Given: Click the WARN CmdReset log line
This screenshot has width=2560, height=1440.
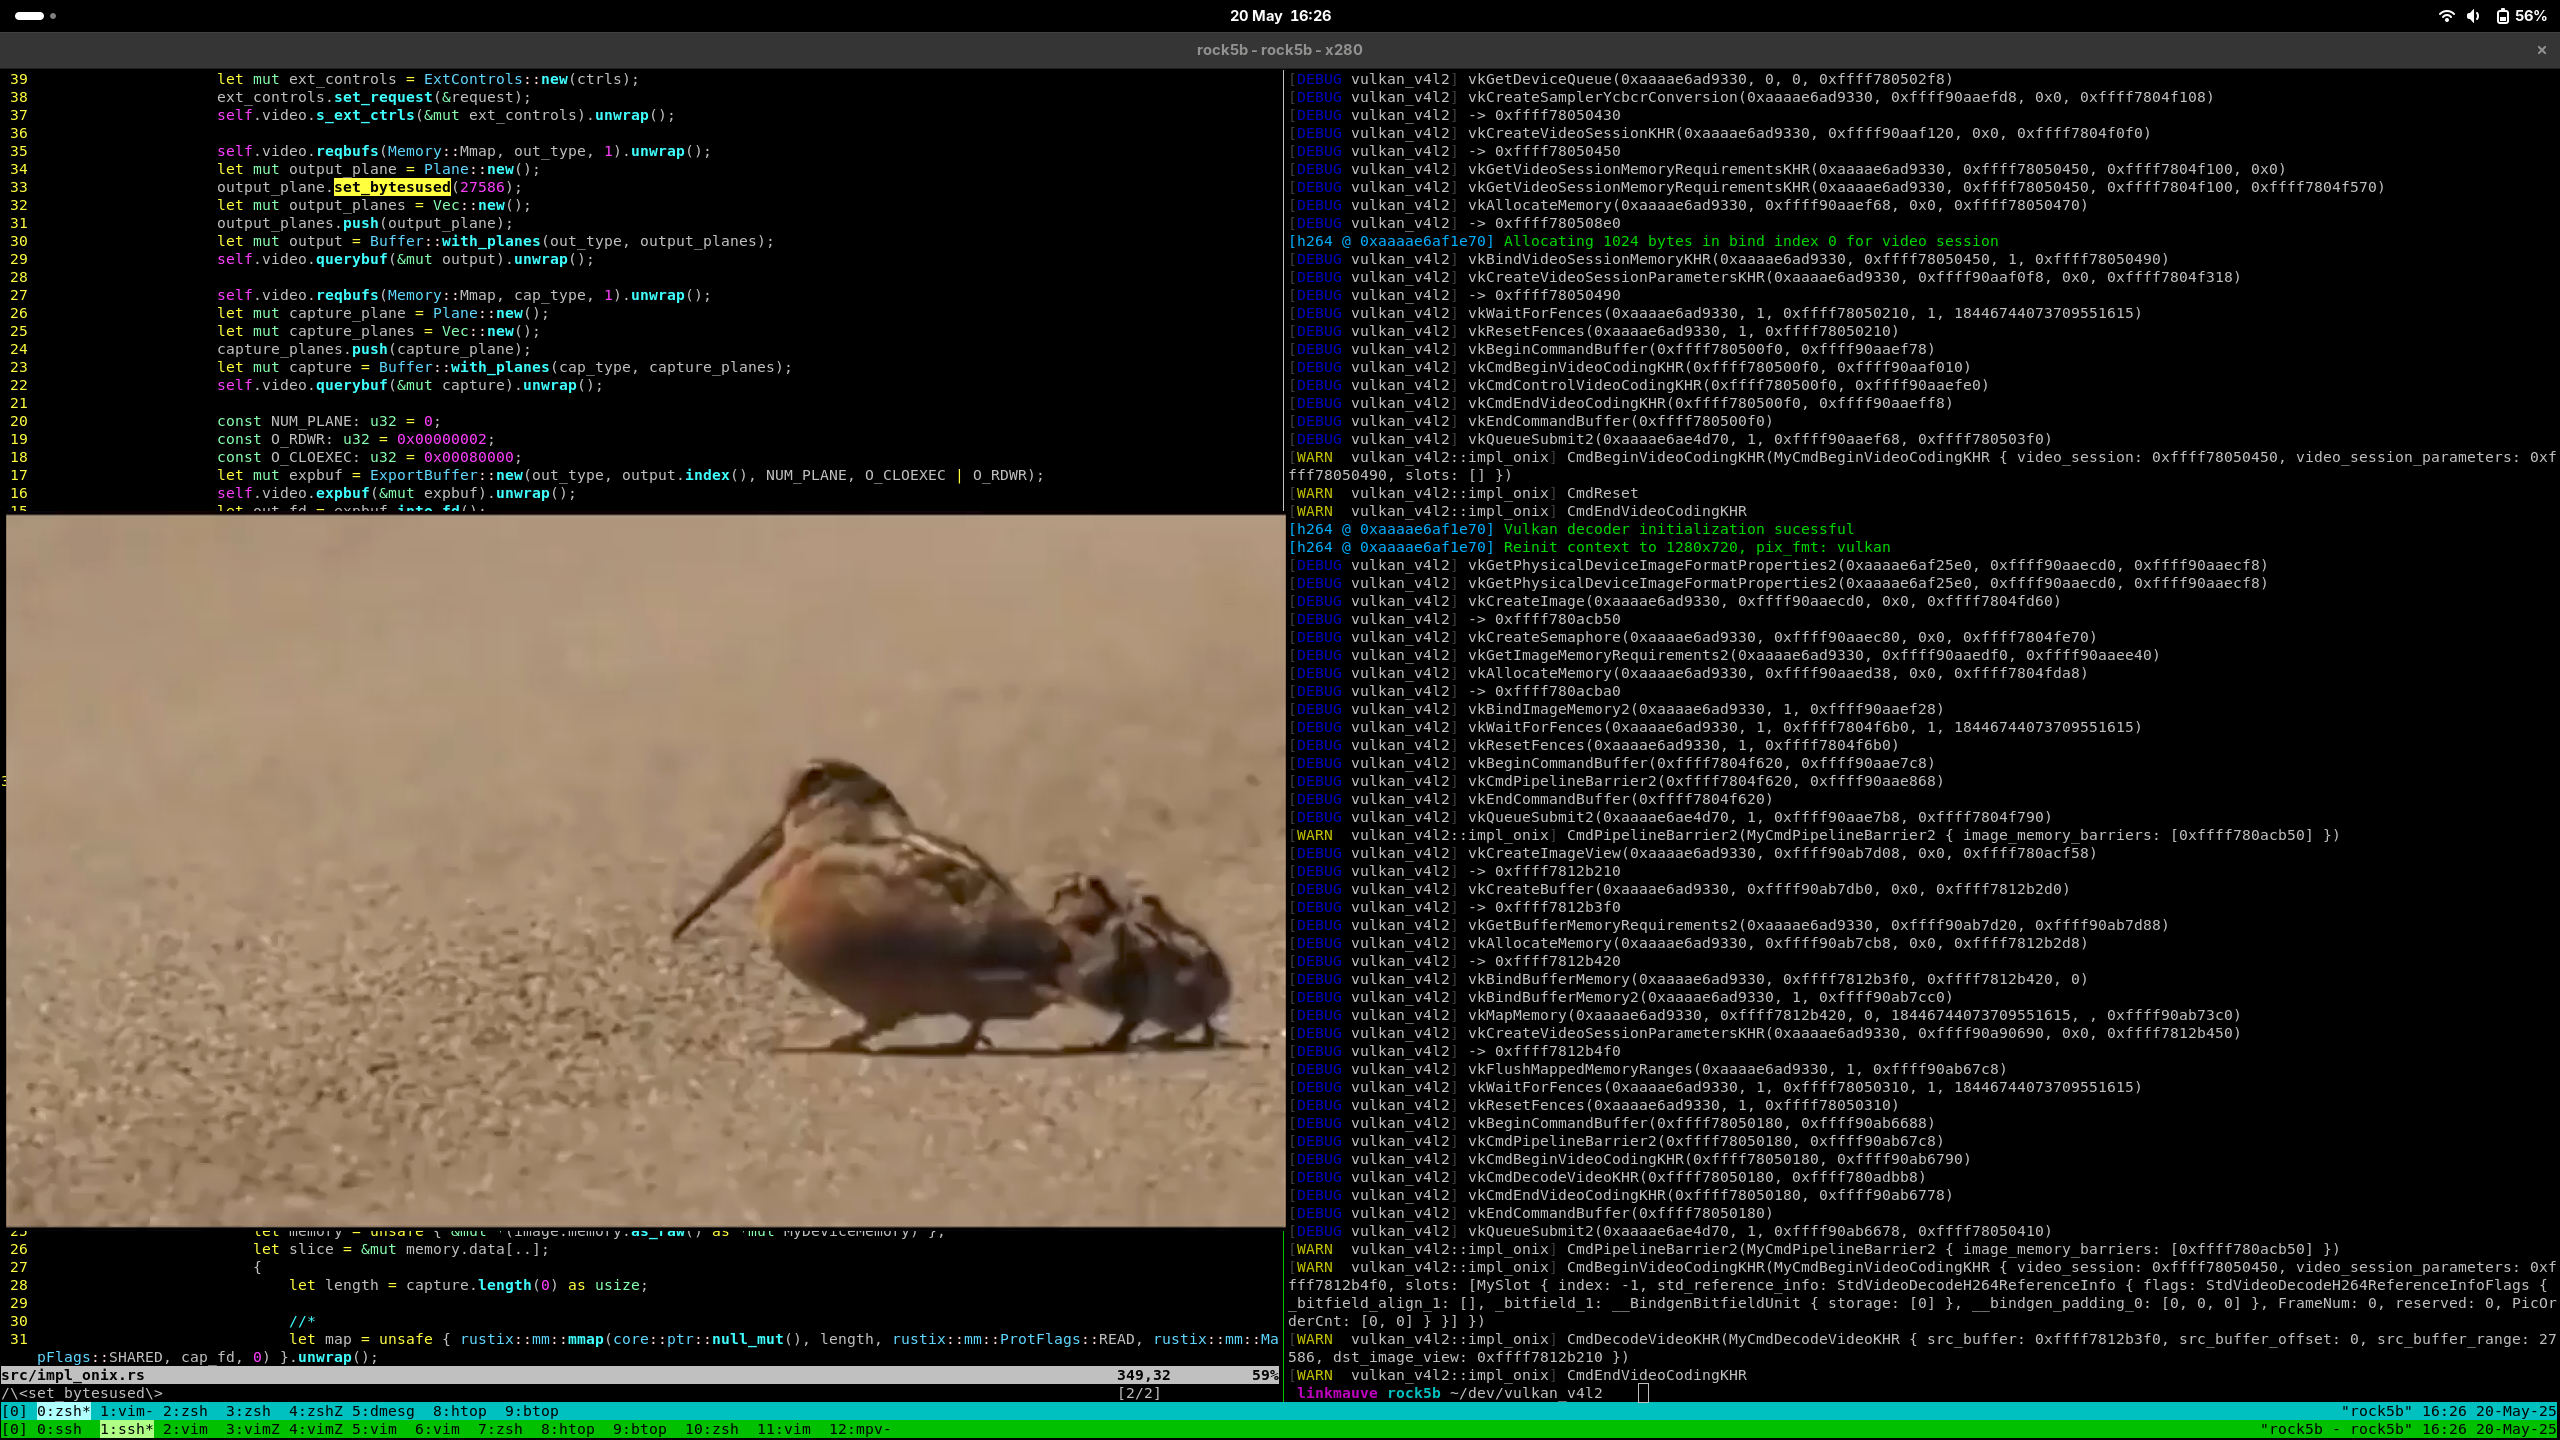Looking at the screenshot, I should click(x=1463, y=493).
